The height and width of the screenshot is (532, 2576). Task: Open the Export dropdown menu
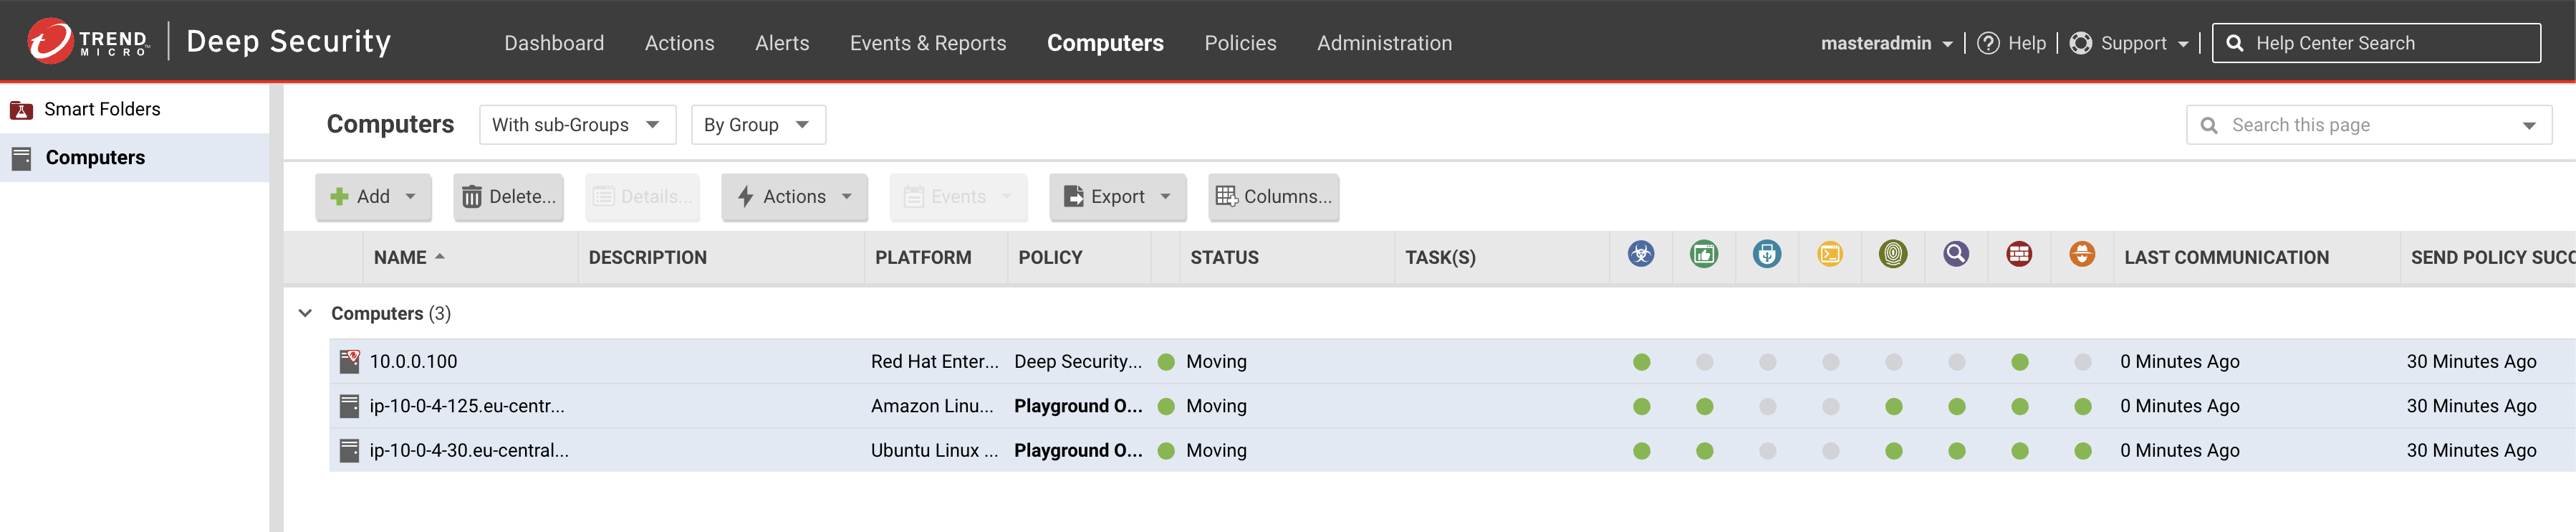click(x=1117, y=197)
